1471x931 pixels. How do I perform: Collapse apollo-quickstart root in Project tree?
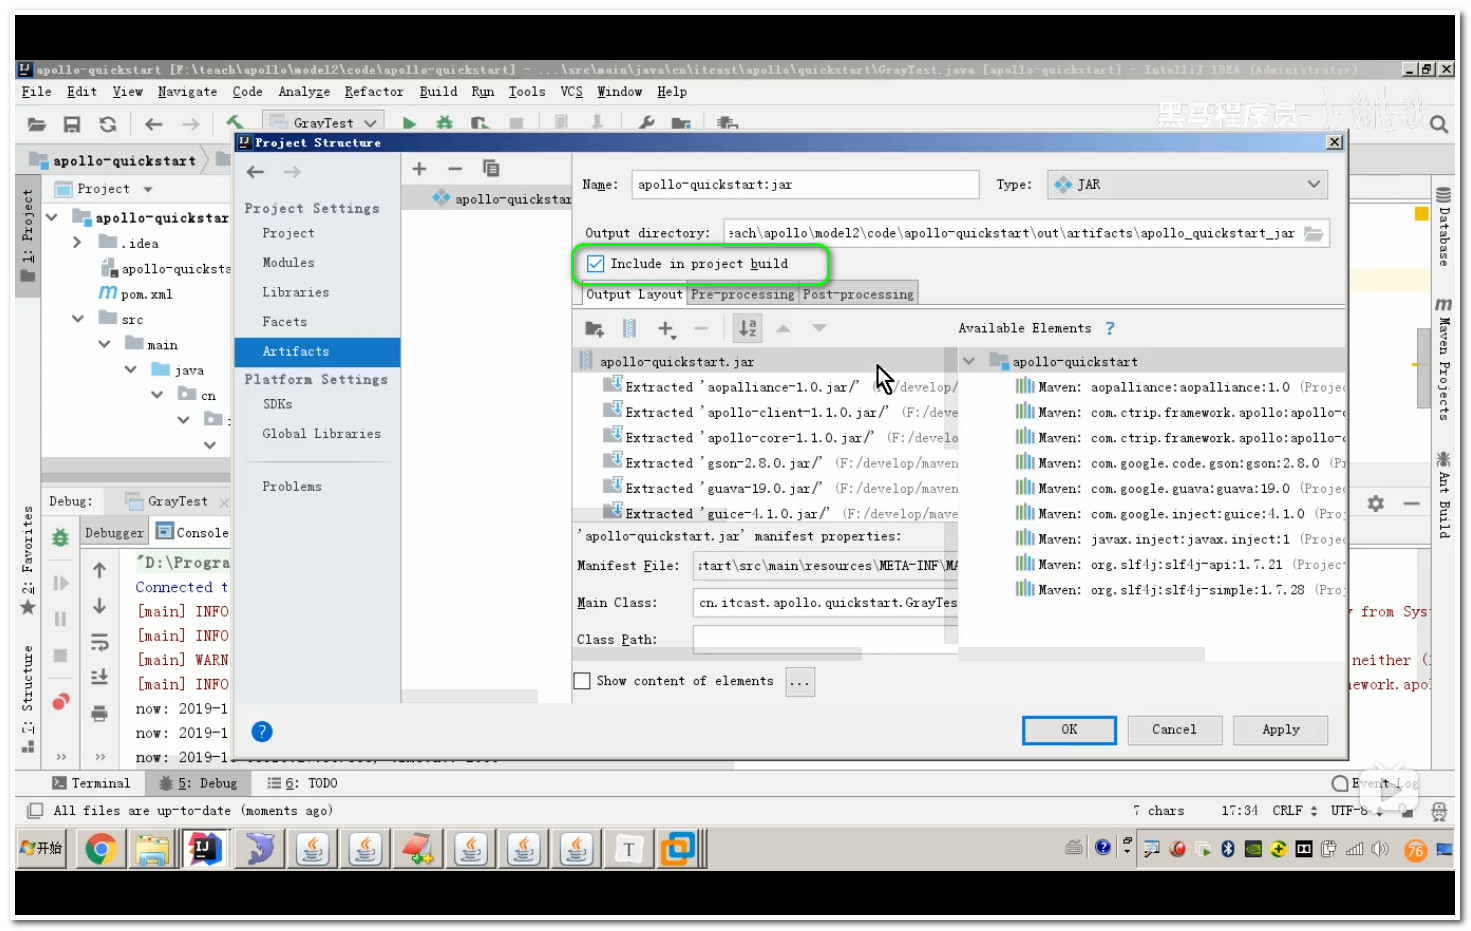coord(52,217)
